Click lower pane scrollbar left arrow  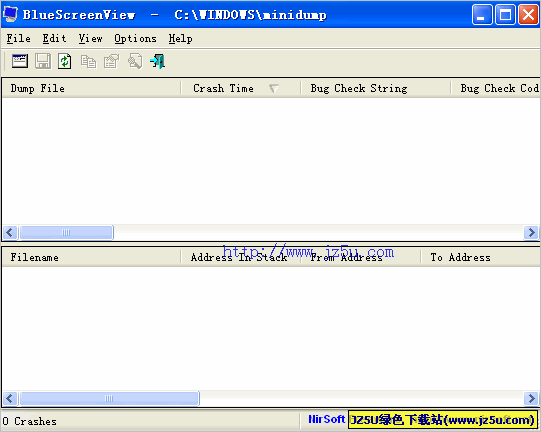(x=10, y=399)
